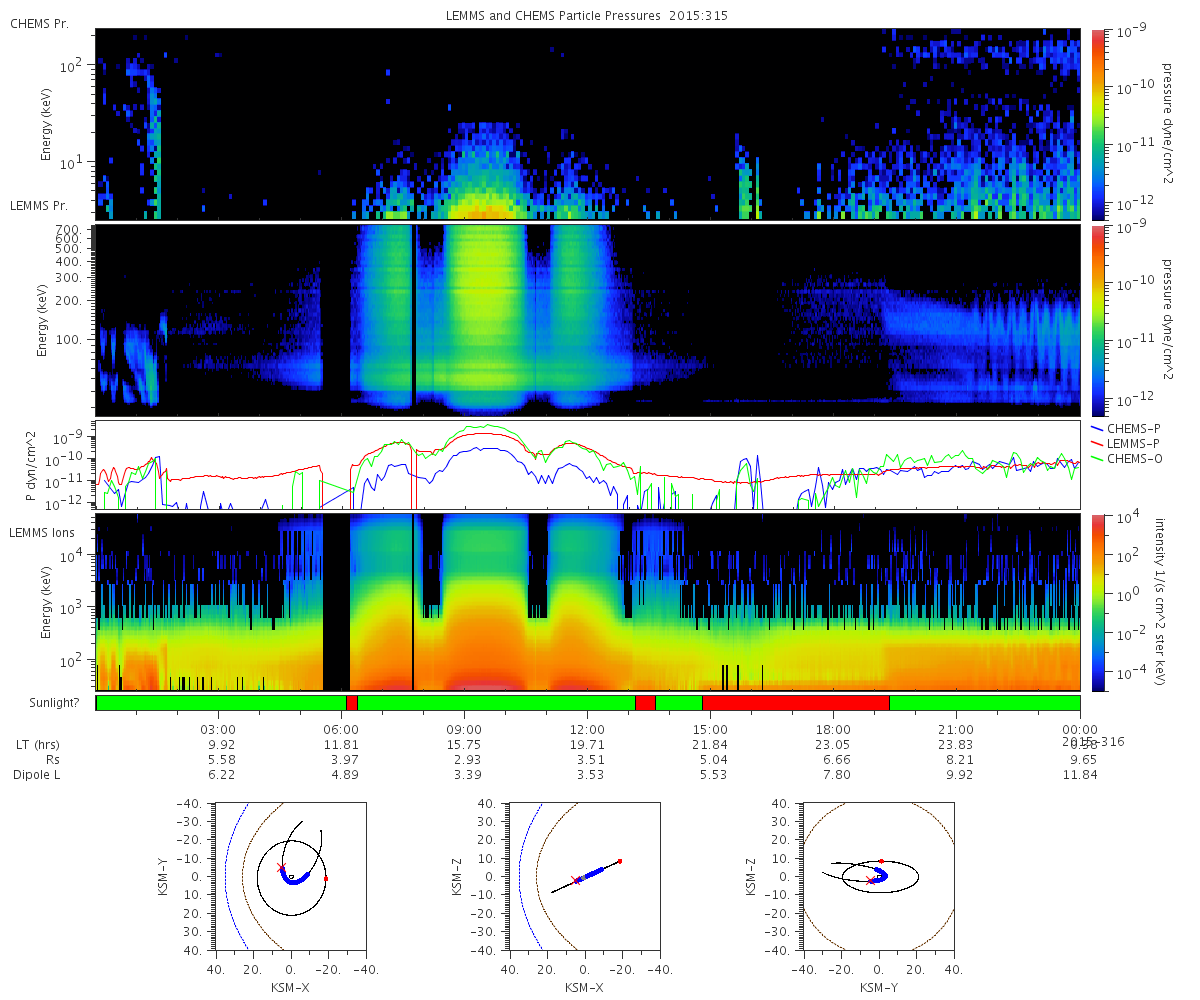This screenshot has height=1000, width=1200.
Task: Click the red X marker in KSM-X/KSM-Y plot
Action: [x=282, y=867]
